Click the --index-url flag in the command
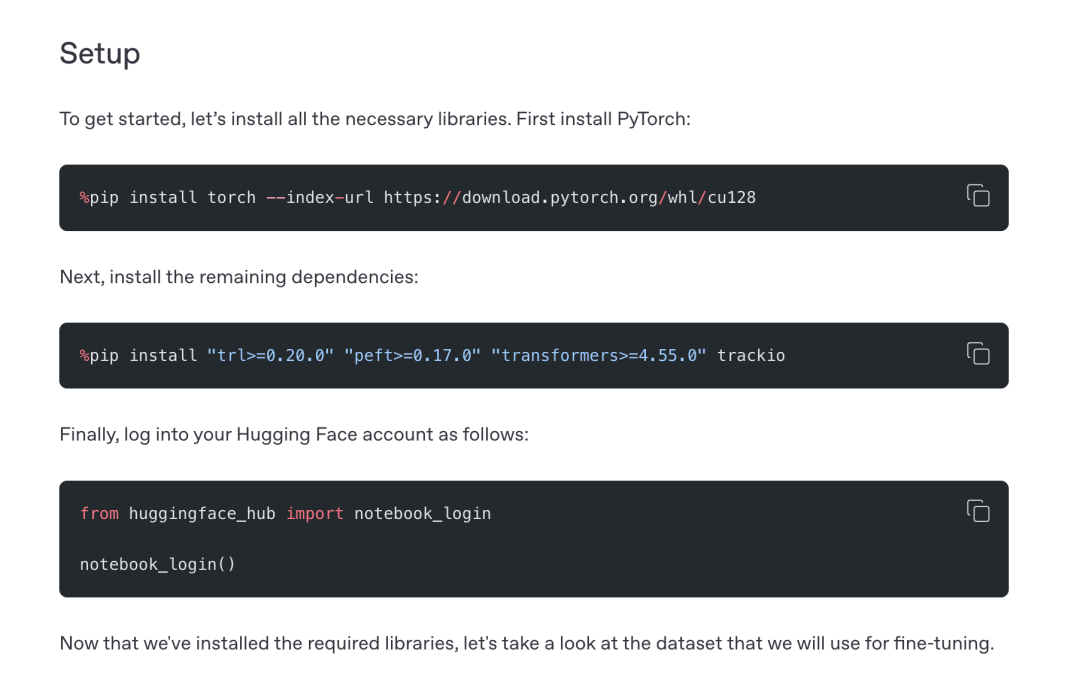1080x698 pixels. 320,198
